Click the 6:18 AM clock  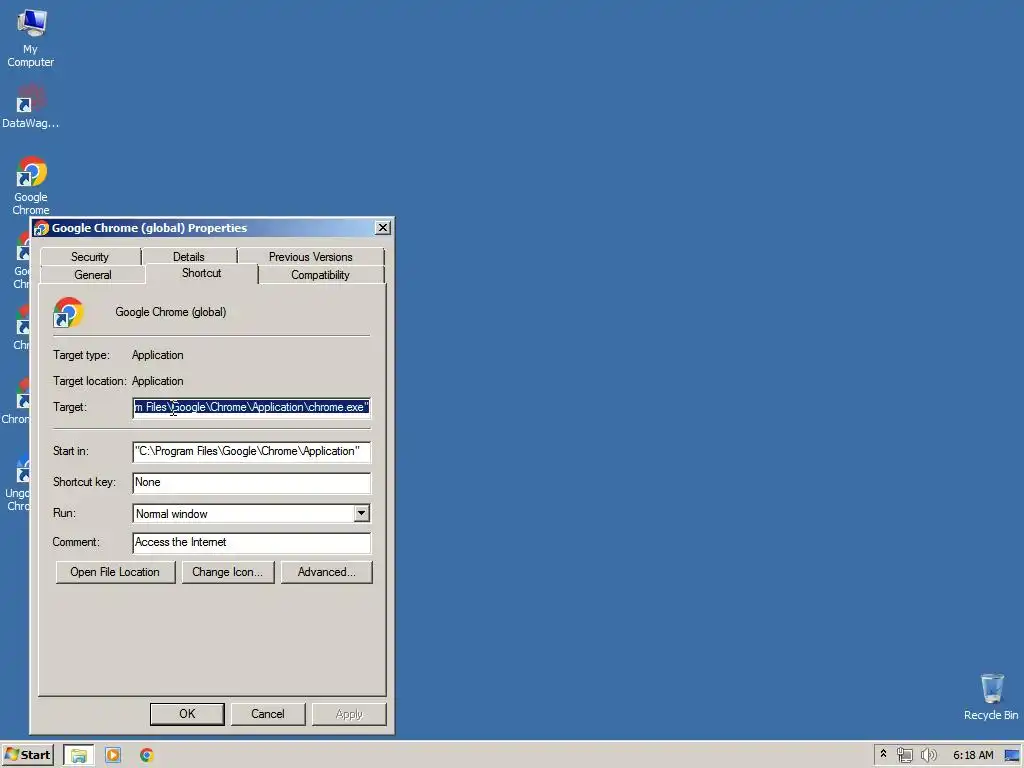click(x=973, y=755)
